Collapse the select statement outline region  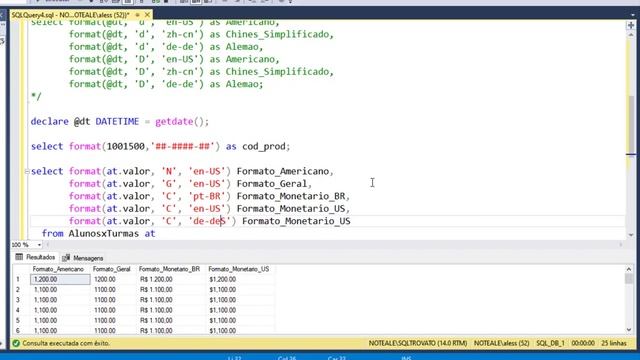point(27,171)
